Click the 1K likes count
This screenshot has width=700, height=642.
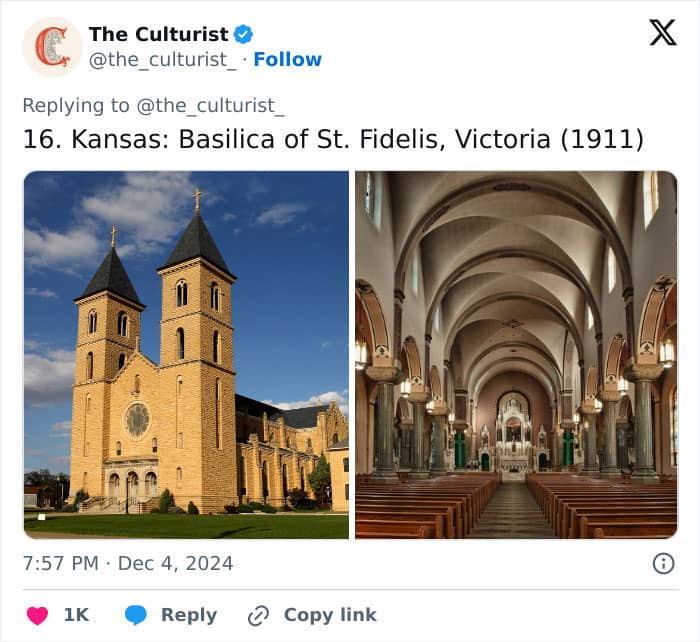[x=76, y=615]
